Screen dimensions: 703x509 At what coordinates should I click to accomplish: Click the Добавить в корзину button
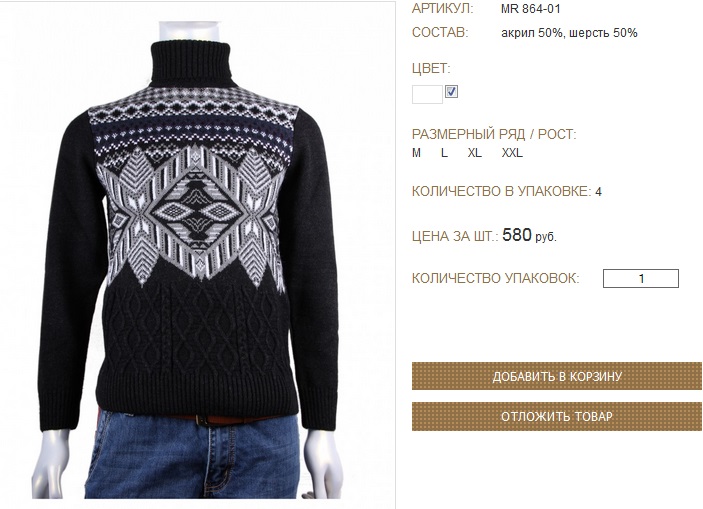point(557,376)
